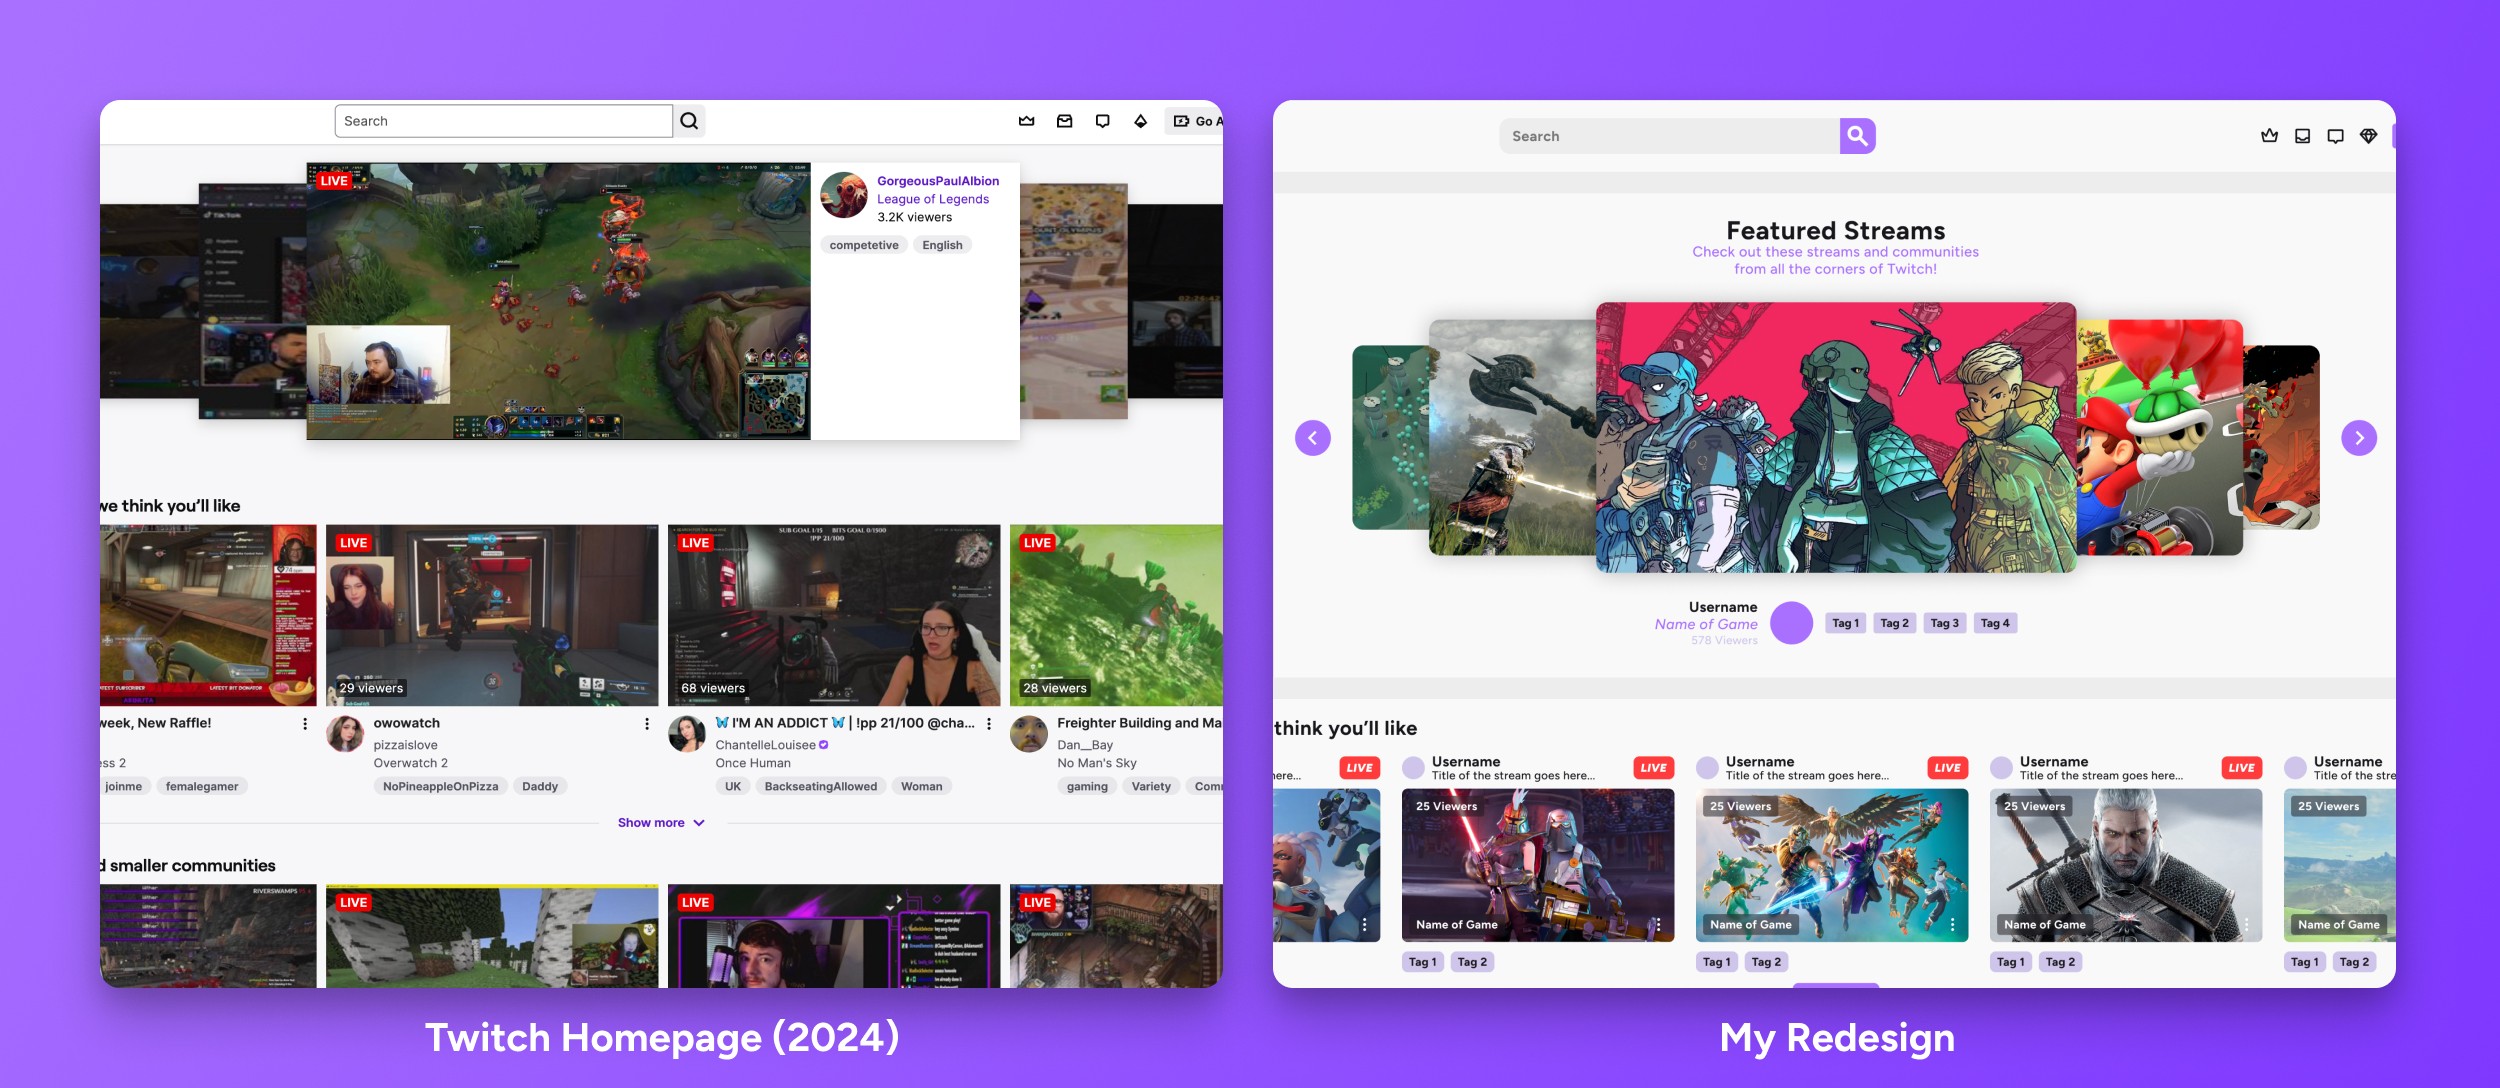
Task: Open the Dan__Bay channel link
Action: [1085, 745]
